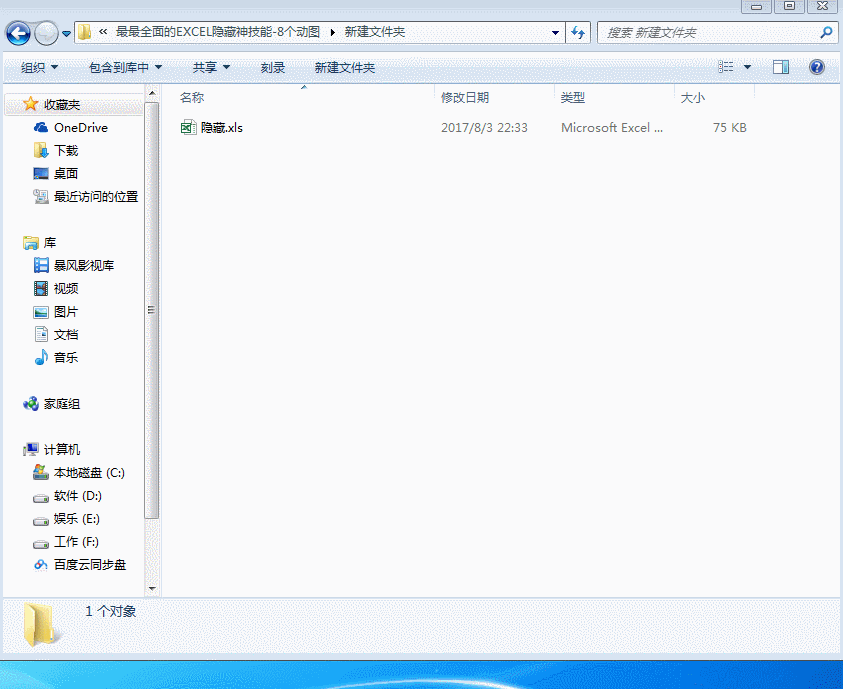Go back with the blue Back arrow
The width and height of the screenshot is (843, 689).
(x=18, y=33)
